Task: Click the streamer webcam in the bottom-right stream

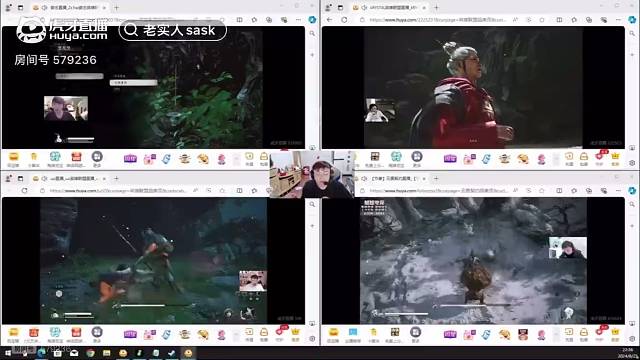Action: pos(568,247)
